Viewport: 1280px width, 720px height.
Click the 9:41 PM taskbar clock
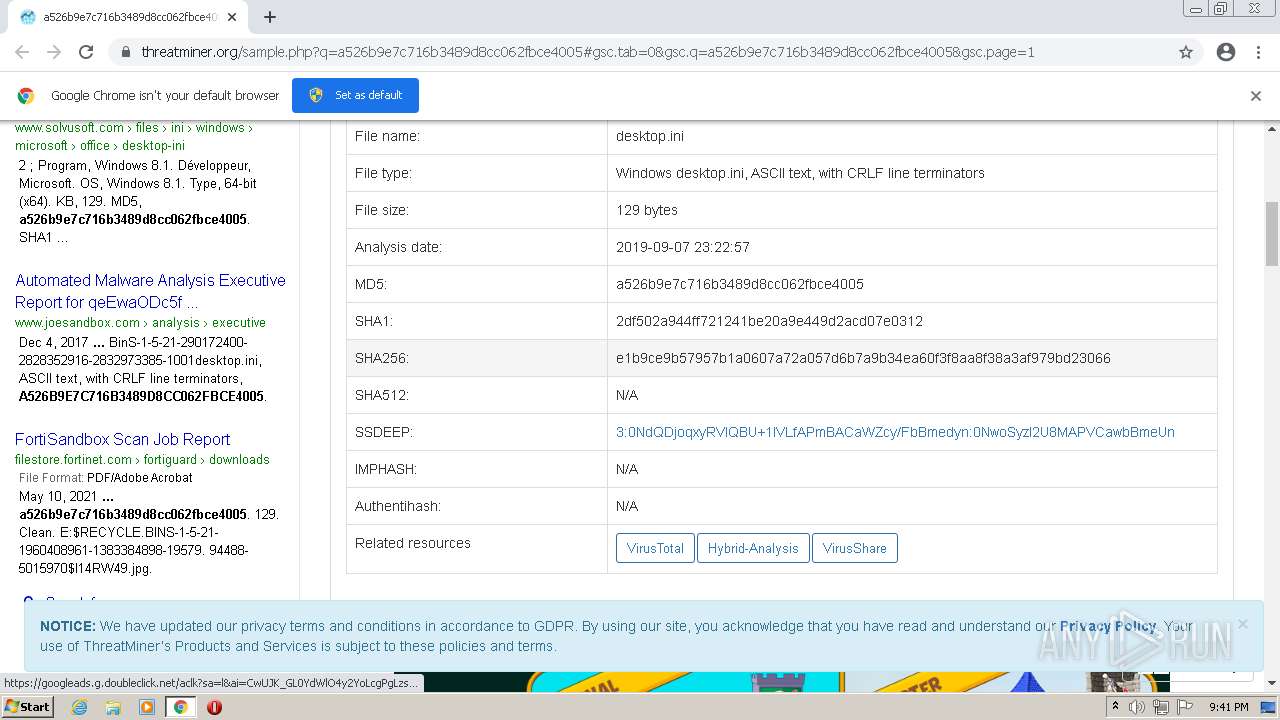tap(1228, 707)
